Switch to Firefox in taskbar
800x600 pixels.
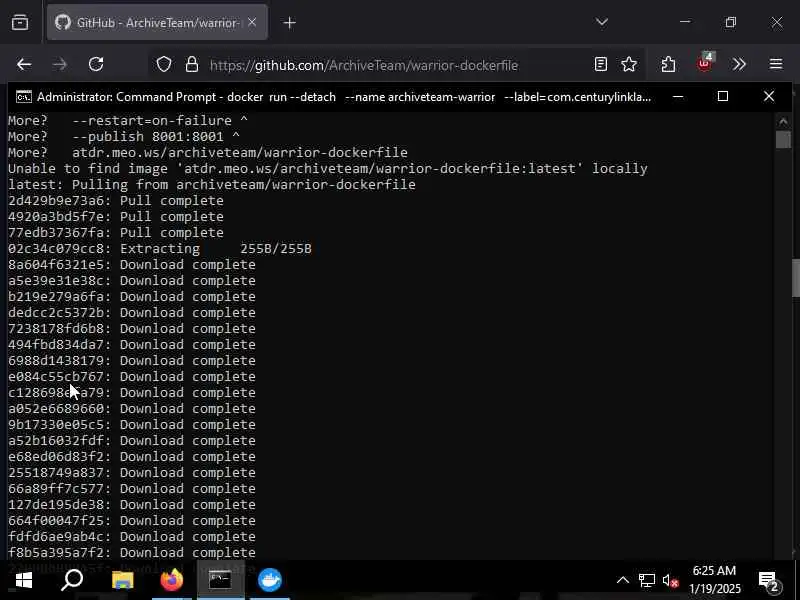coord(171,580)
